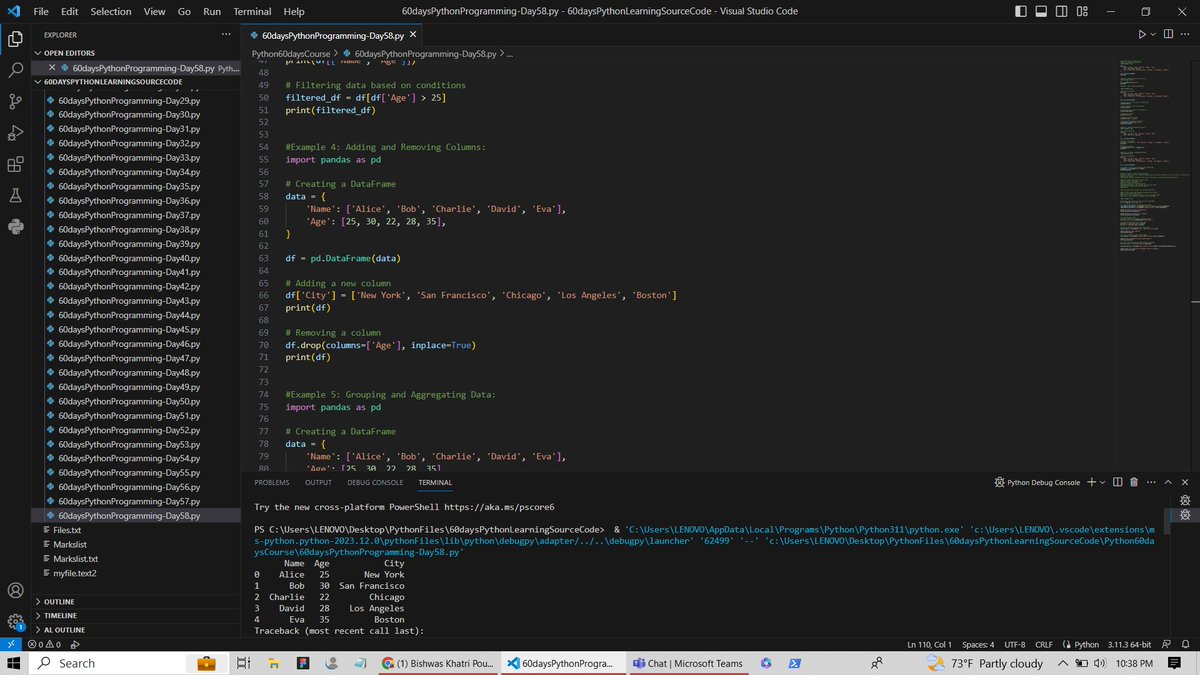The width and height of the screenshot is (1200, 675).
Task: Collapse 60DAYSPYTHONLEARNINGSOURCECODE folder section
Action: tap(135, 81)
